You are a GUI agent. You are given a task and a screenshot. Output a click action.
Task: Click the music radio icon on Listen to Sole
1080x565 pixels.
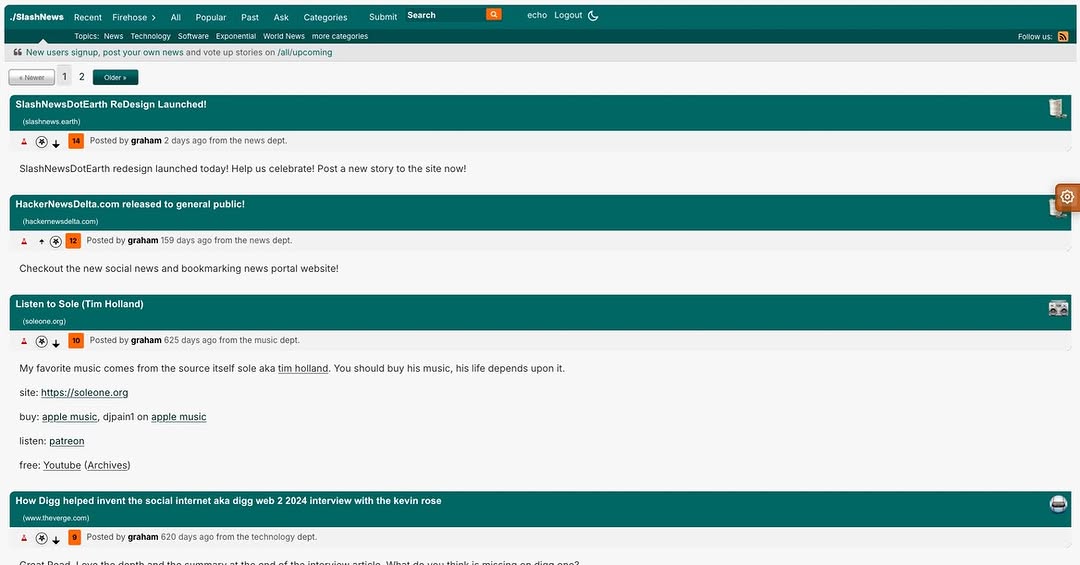point(1058,308)
